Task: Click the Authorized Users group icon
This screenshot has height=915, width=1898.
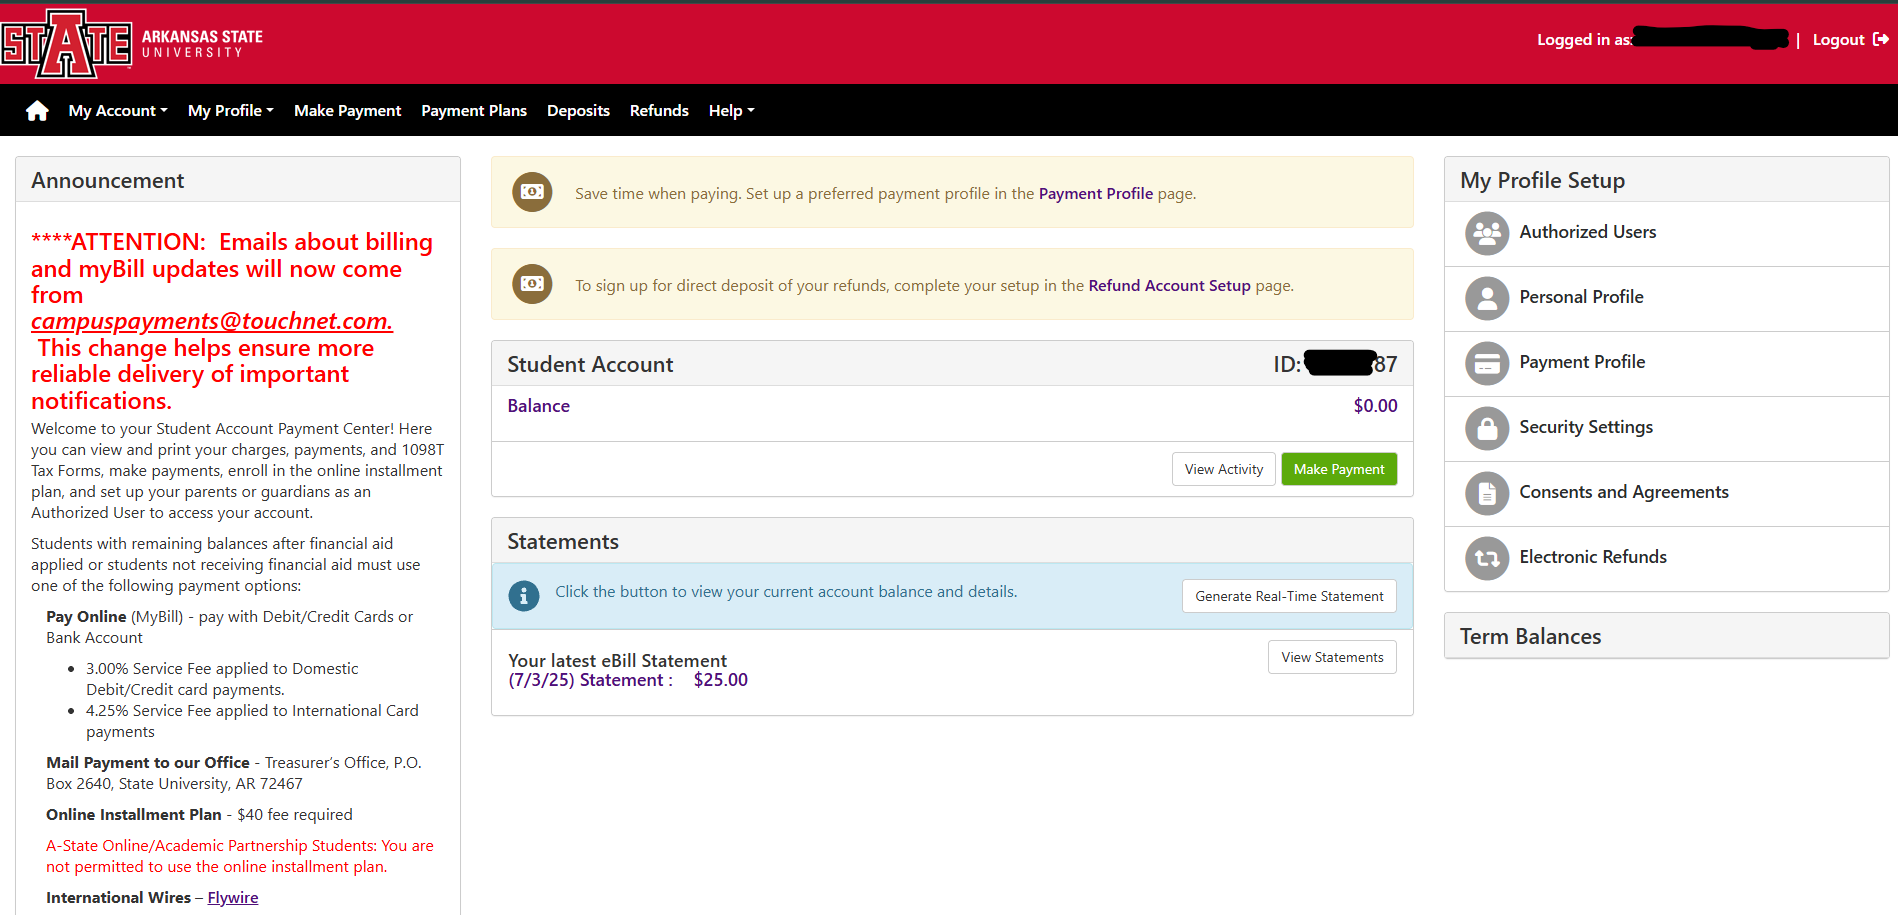Action: tap(1487, 233)
